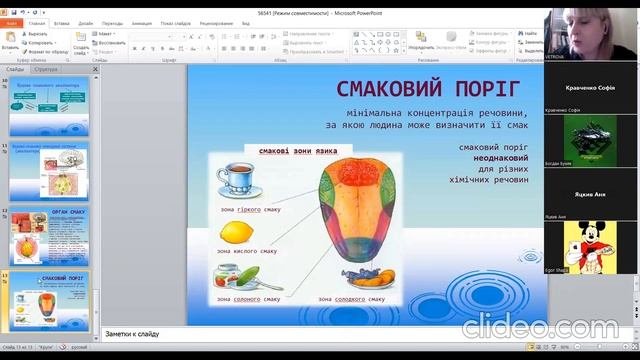Screen dimensions: 640x360
Task: Select slide 10 thumbnail
Action: 49,107
